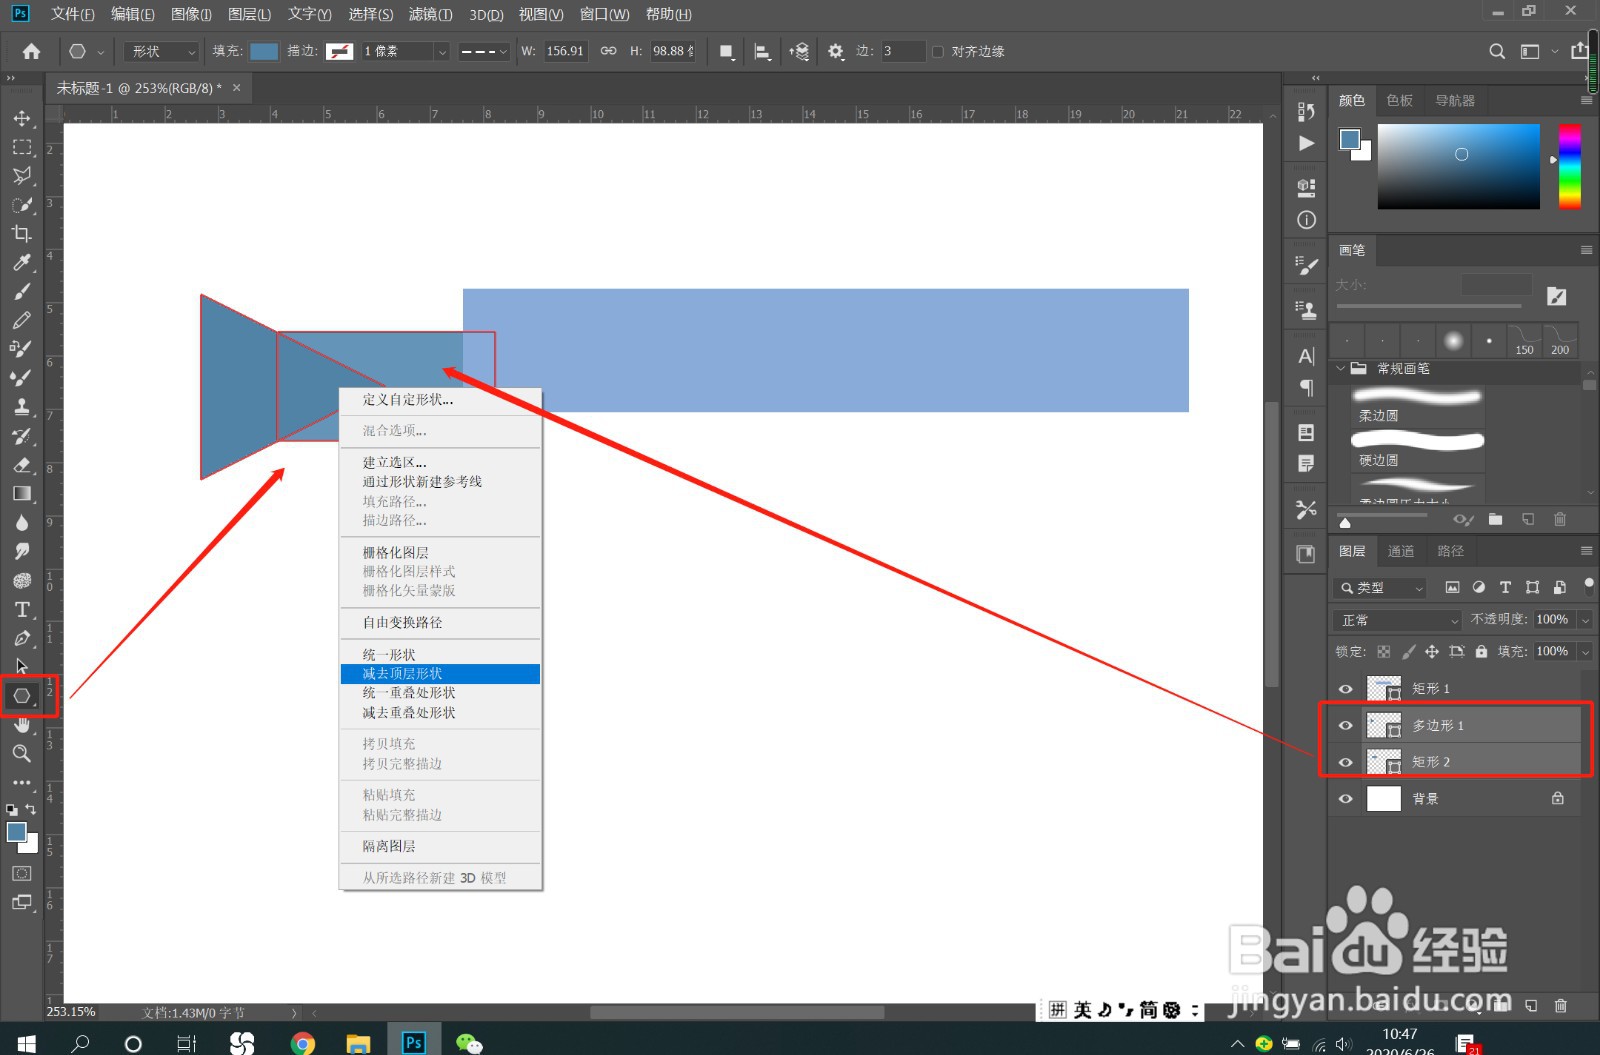1600x1055 pixels.
Task: Click the color hue spectrum slider
Action: click(x=1570, y=166)
